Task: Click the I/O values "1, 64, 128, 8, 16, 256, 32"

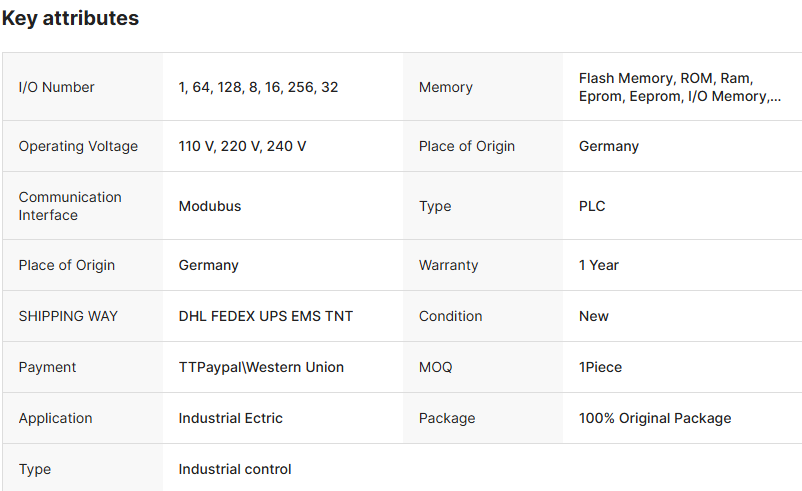Action: 258,87
